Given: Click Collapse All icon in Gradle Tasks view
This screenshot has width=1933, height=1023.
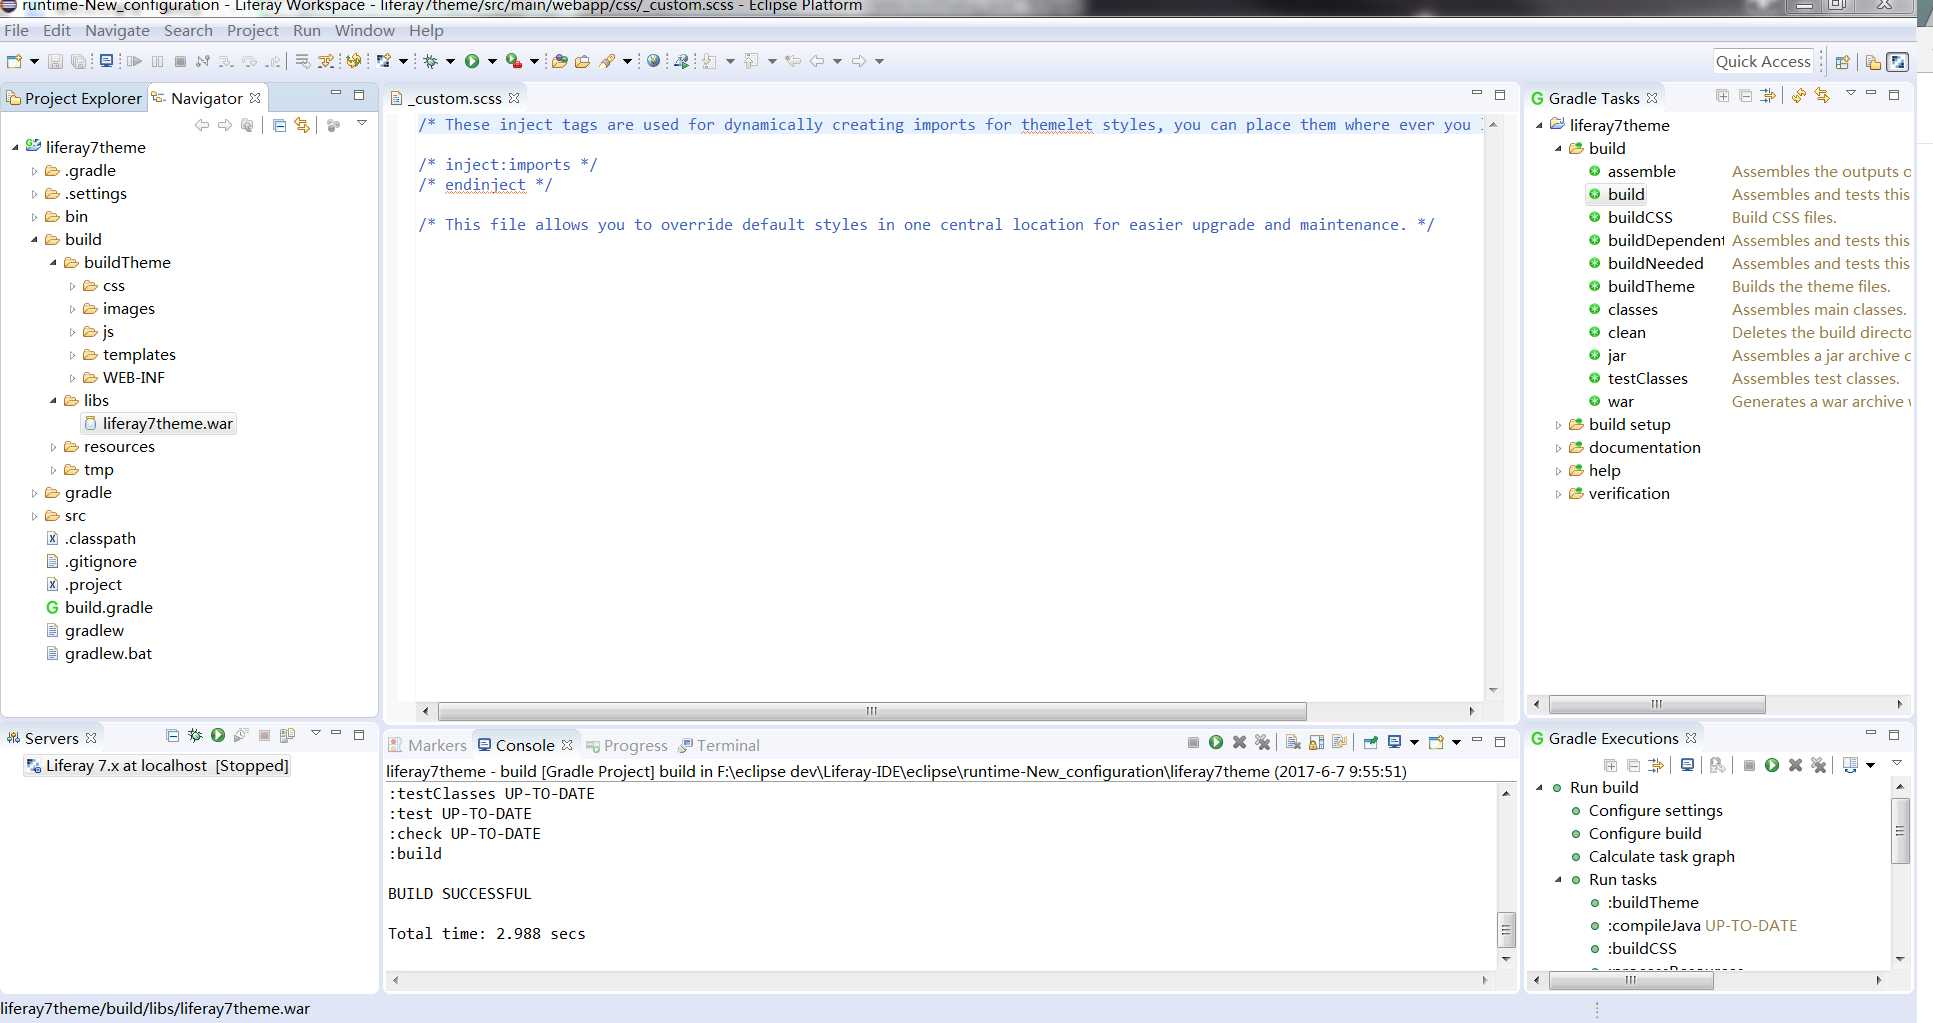Looking at the screenshot, I should (x=1746, y=96).
